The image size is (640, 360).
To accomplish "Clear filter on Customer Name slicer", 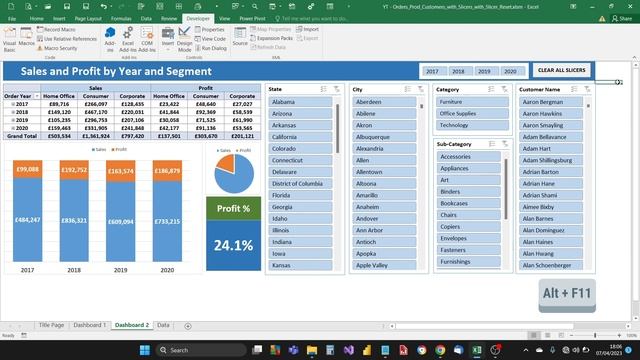I will point(587,89).
